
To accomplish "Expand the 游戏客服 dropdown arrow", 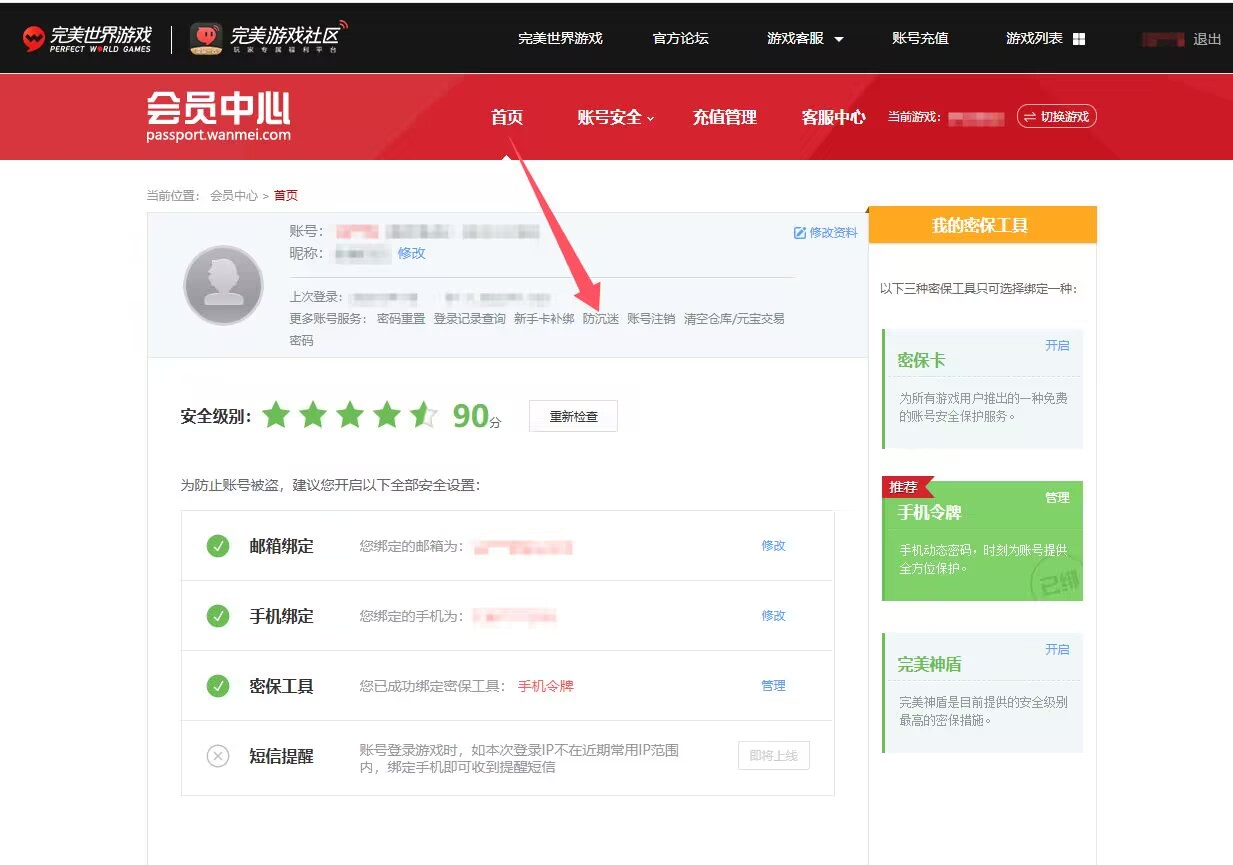I will click(839, 39).
